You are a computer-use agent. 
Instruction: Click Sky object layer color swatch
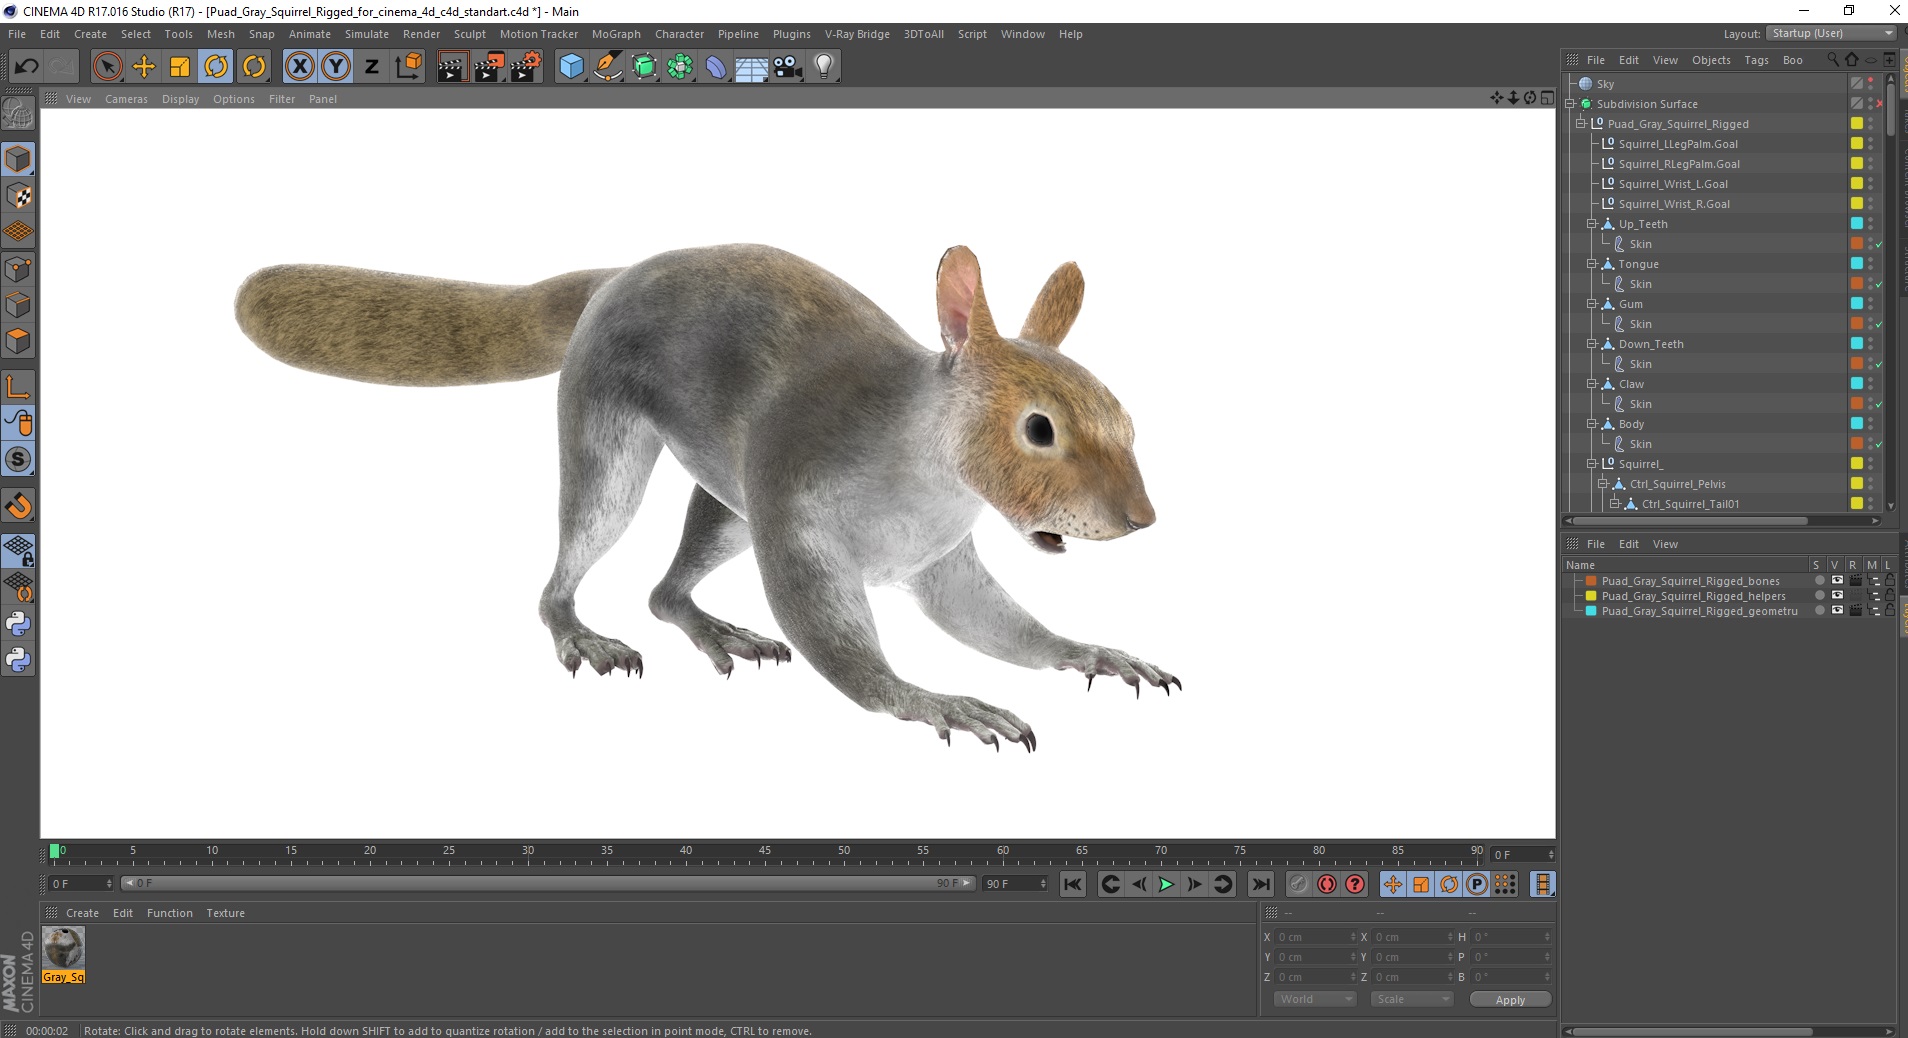[1857, 84]
